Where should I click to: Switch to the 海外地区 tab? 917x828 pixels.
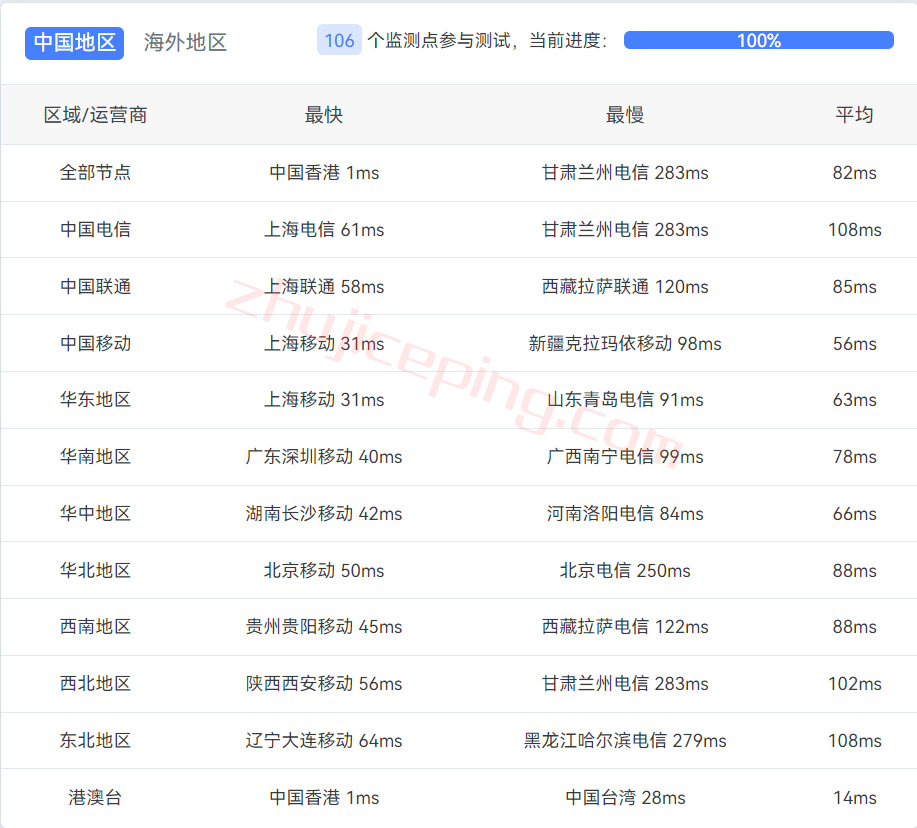(185, 43)
